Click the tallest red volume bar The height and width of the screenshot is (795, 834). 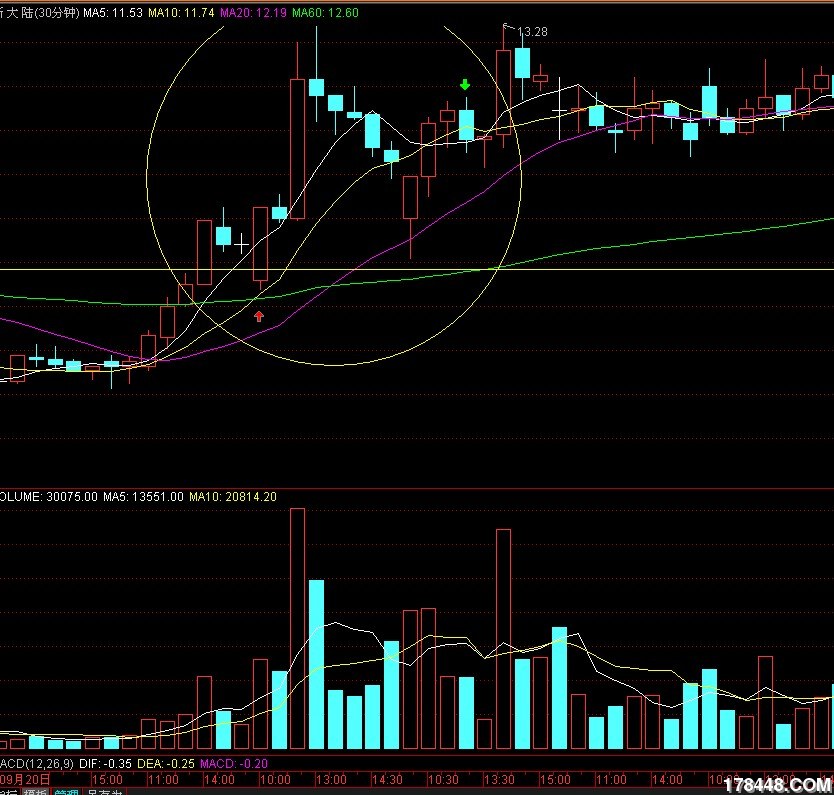(298, 629)
